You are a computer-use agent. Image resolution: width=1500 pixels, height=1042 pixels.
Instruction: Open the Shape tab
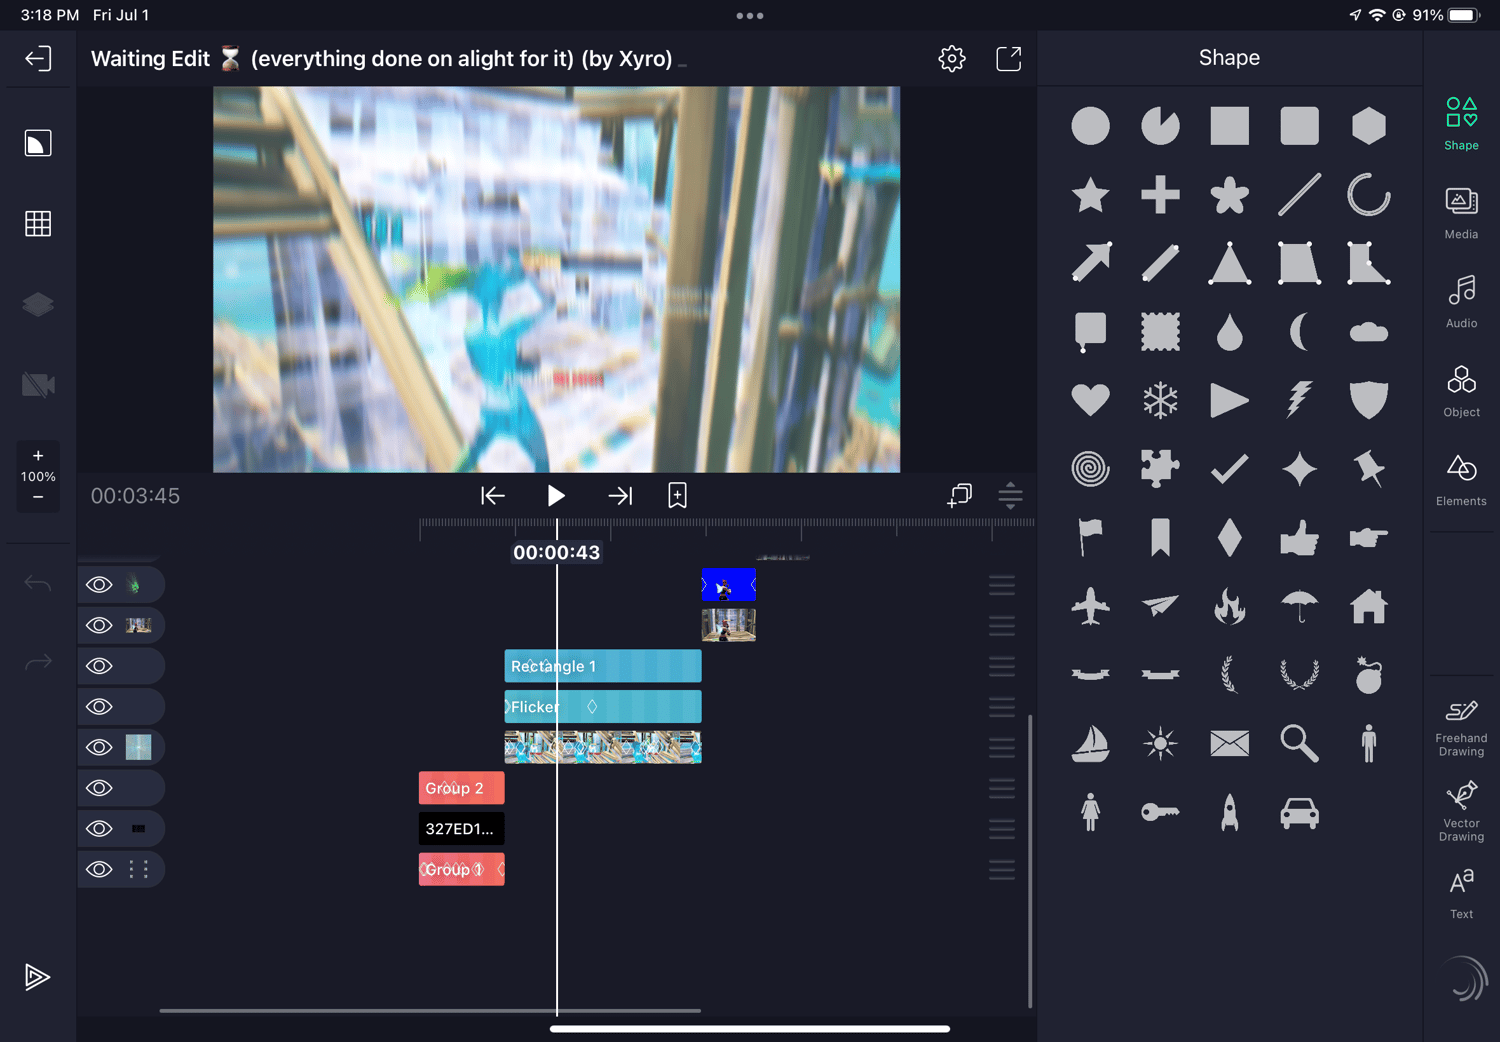coord(1461,123)
